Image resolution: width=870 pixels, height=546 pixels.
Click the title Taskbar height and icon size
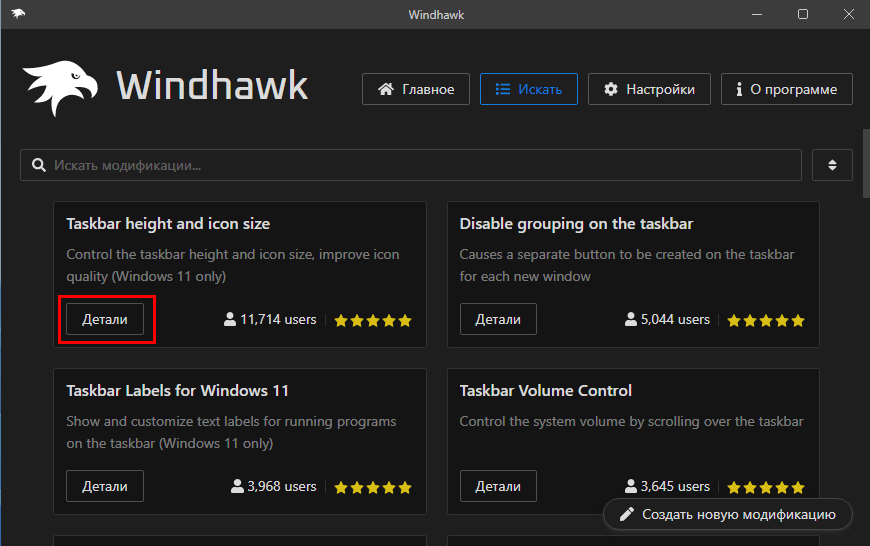point(168,224)
